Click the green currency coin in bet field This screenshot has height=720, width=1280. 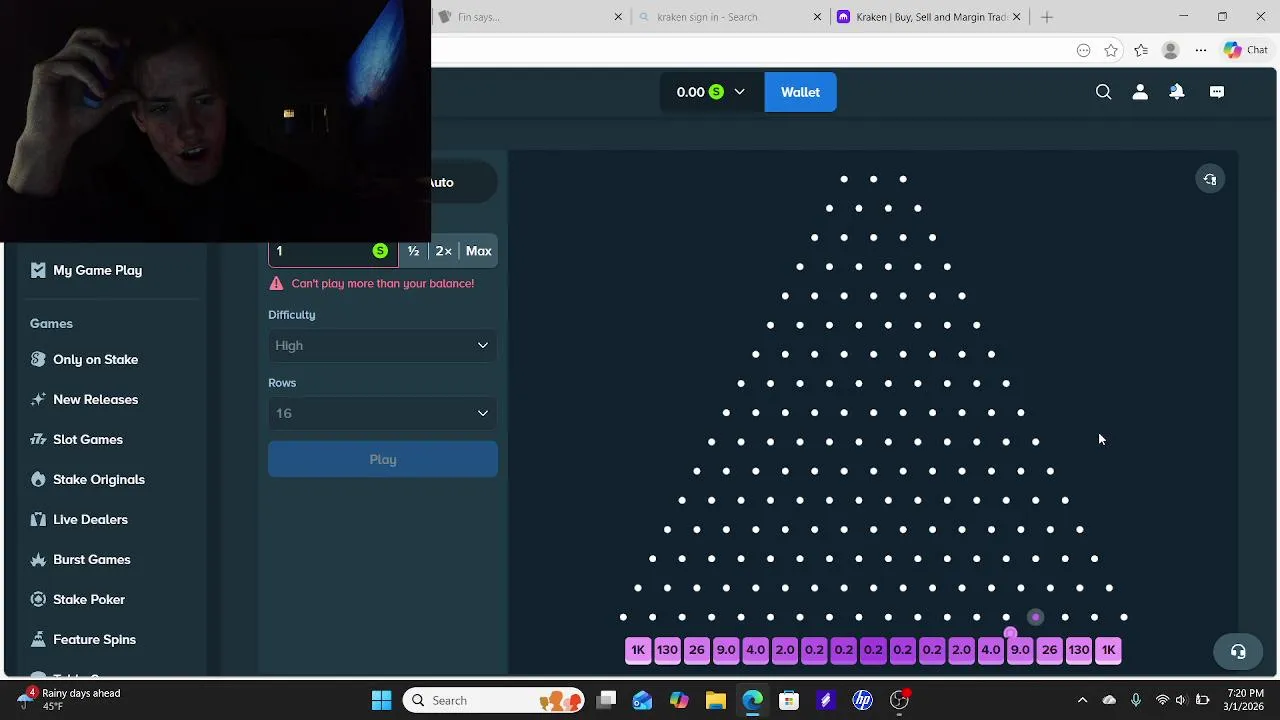380,251
